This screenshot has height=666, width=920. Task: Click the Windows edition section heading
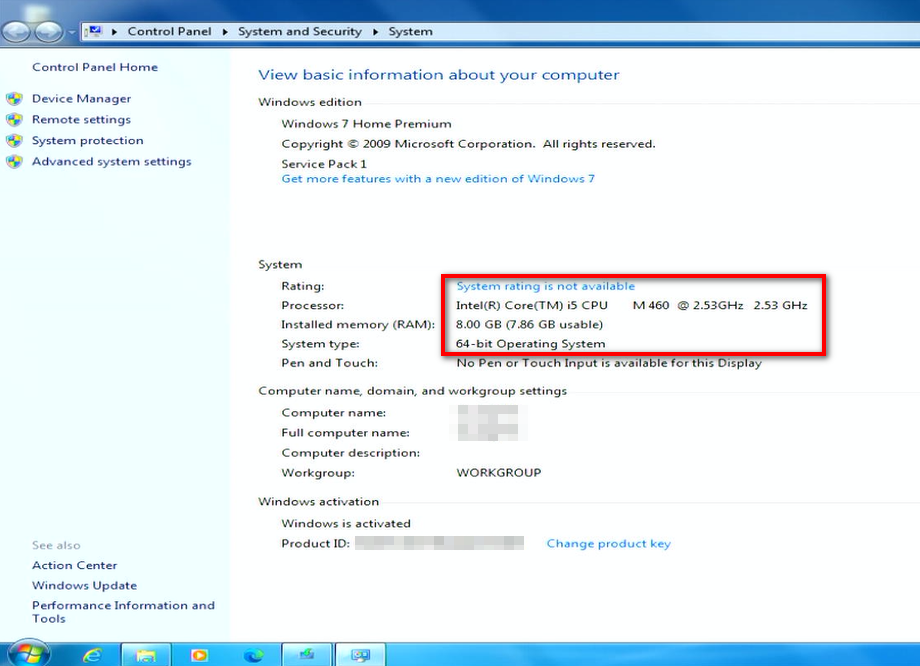[x=310, y=102]
